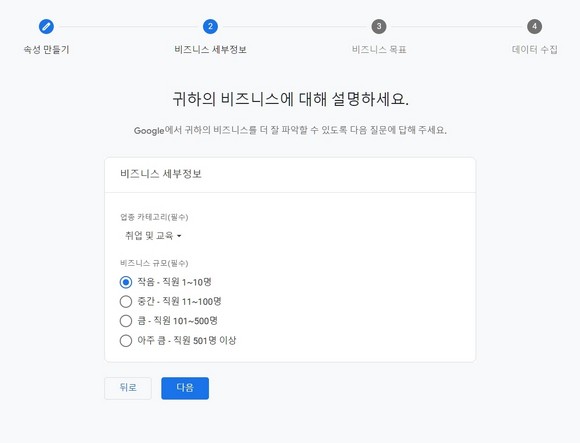Click step 4 circle 데이터 수집
This screenshot has height=443, width=580.
[x=535, y=27]
